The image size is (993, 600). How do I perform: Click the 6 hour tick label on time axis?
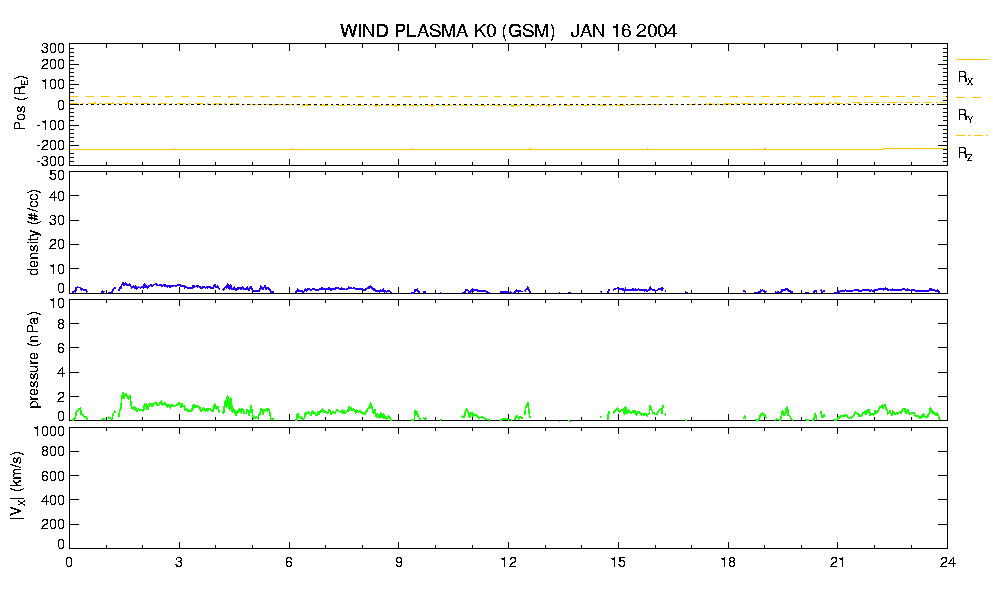pyautogui.click(x=289, y=562)
